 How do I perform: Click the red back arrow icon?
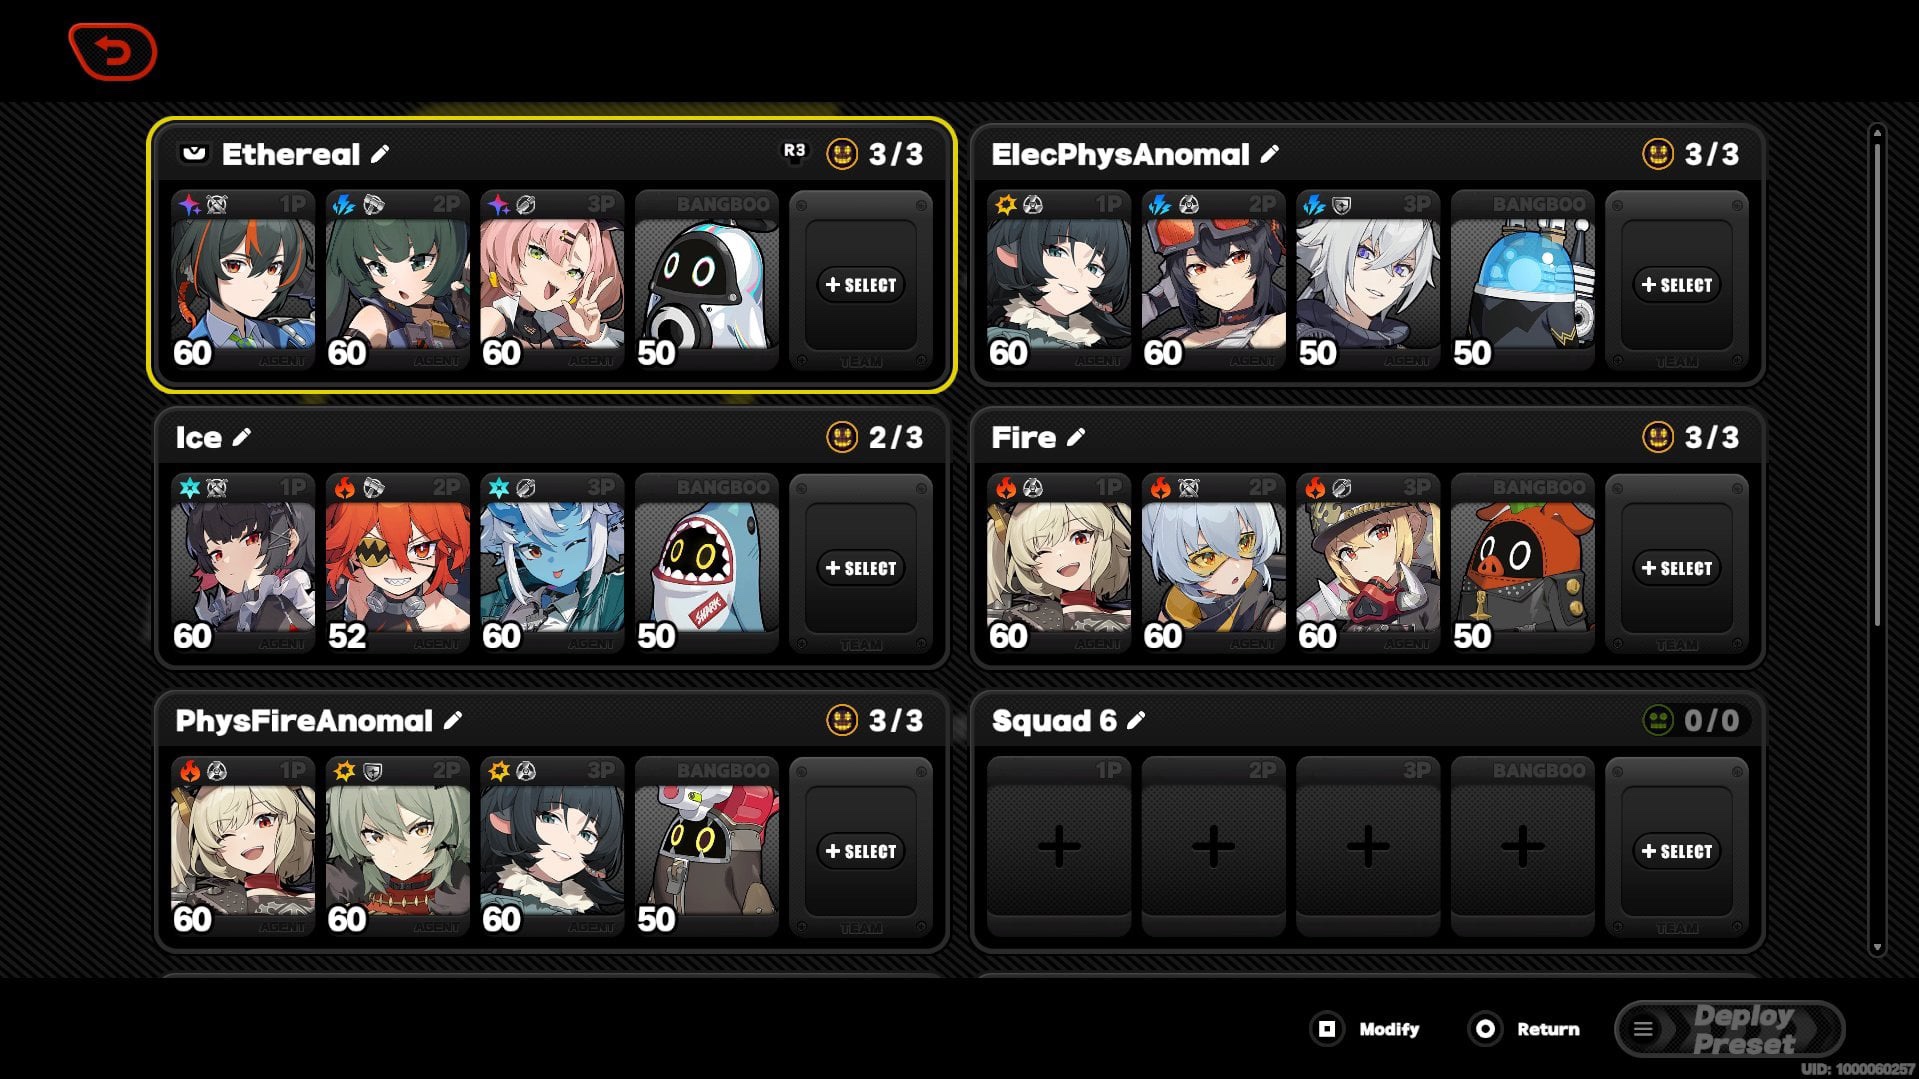click(x=113, y=52)
